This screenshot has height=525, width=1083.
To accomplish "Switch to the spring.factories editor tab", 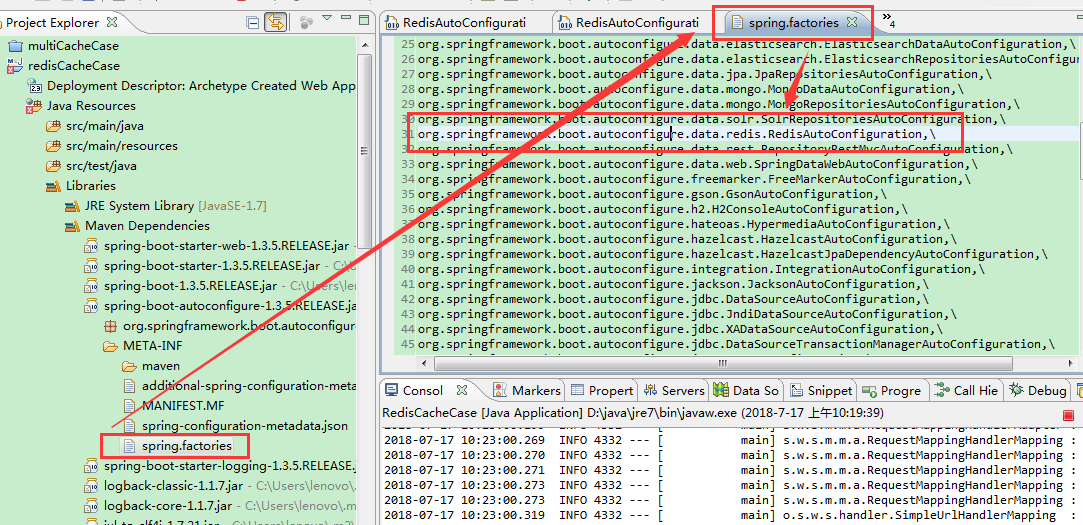I will [x=794, y=23].
